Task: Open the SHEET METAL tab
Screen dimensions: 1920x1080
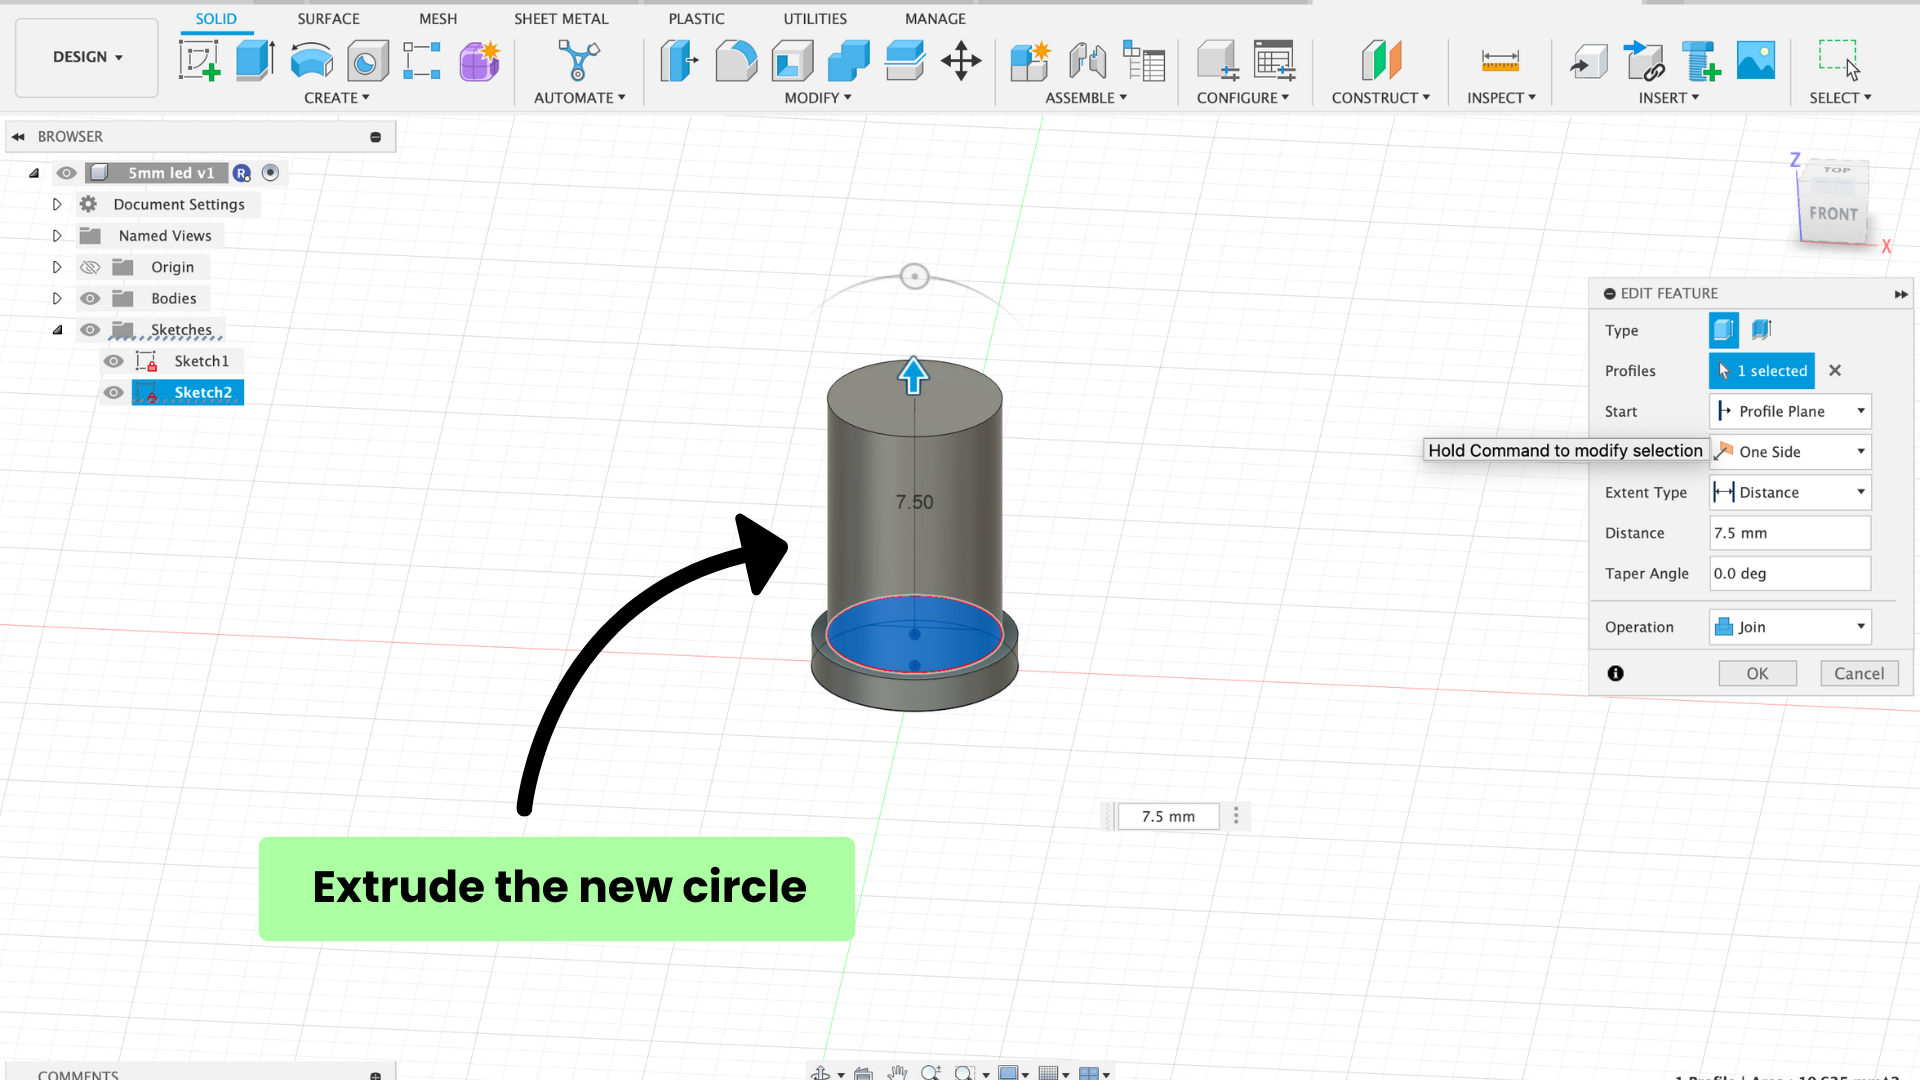Action: [561, 19]
